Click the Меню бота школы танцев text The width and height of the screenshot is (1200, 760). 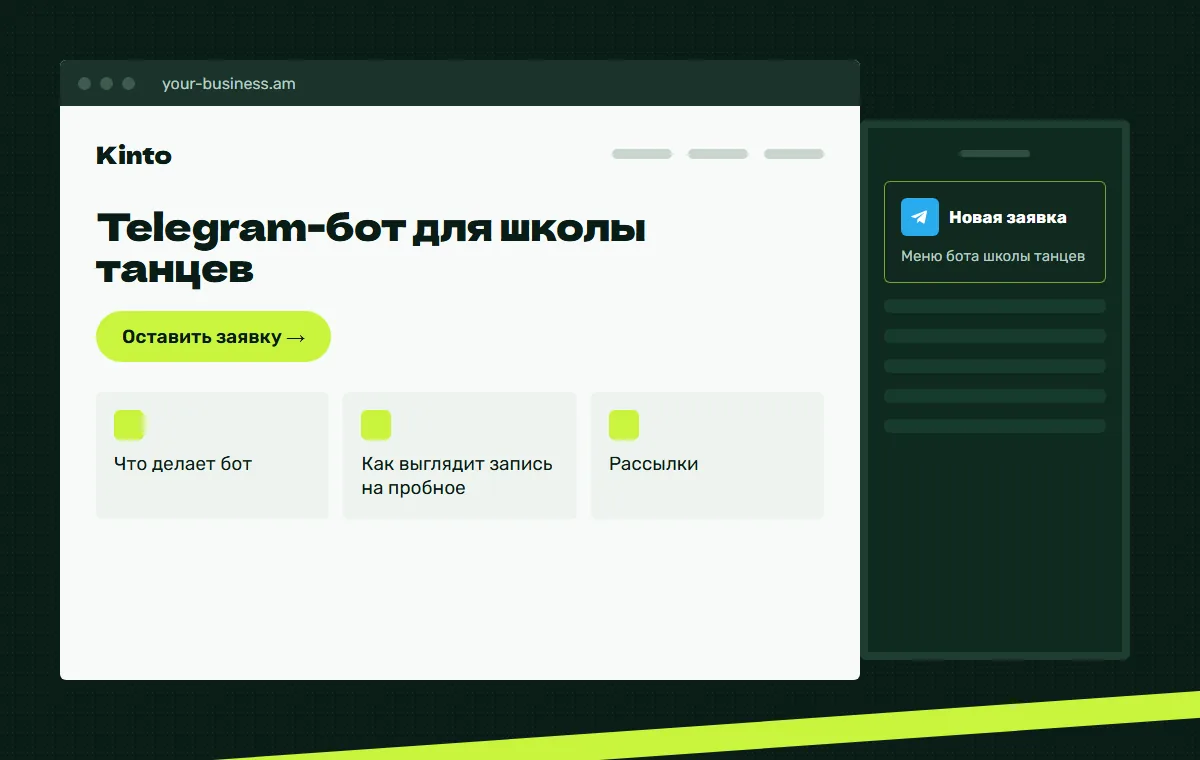pos(993,256)
